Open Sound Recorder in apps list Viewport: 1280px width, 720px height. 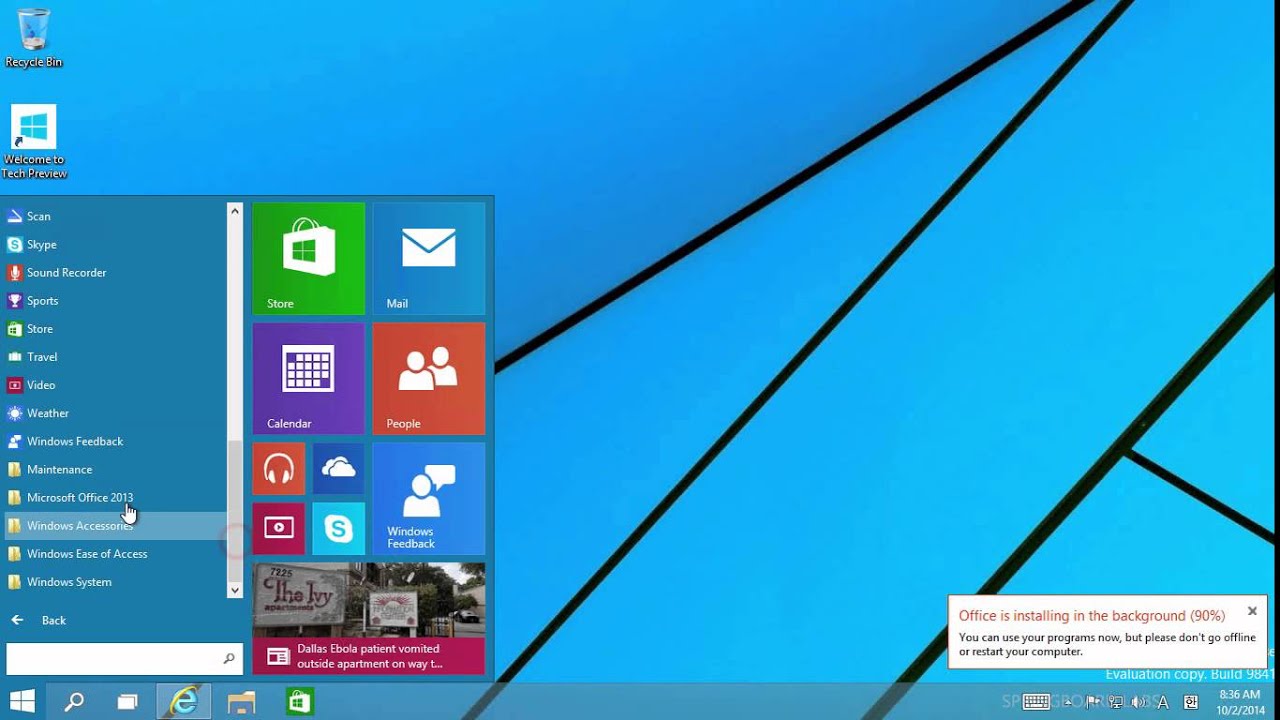(114, 272)
